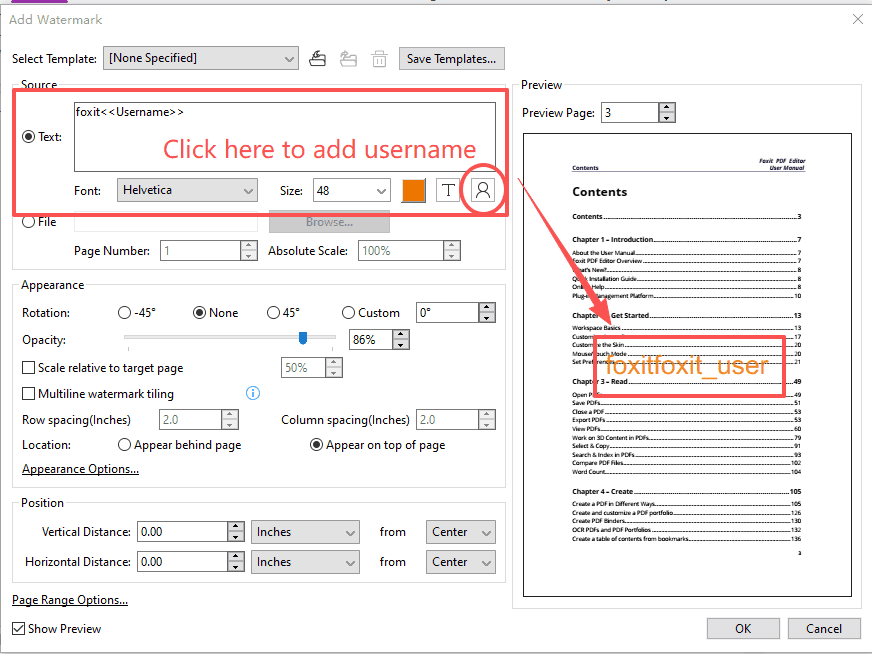This screenshot has width=872, height=654.
Task: Open the Helvetica font dropdown
Action: (187, 190)
